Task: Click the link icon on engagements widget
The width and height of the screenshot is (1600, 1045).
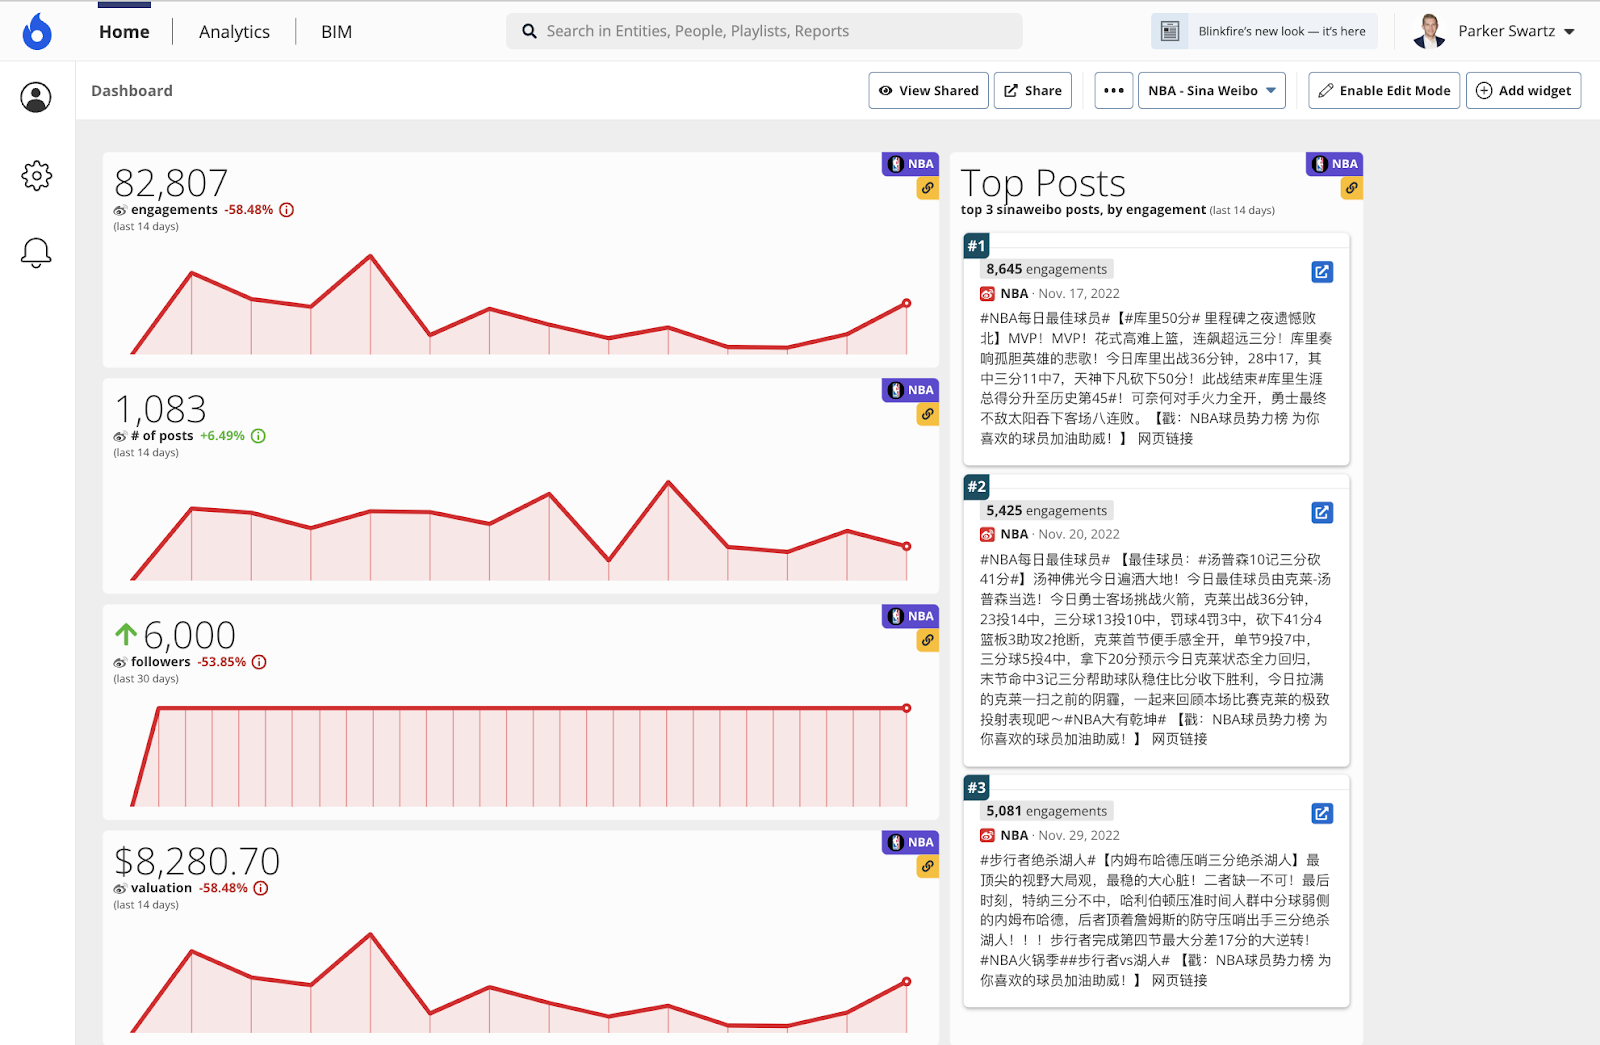Action: click(928, 188)
